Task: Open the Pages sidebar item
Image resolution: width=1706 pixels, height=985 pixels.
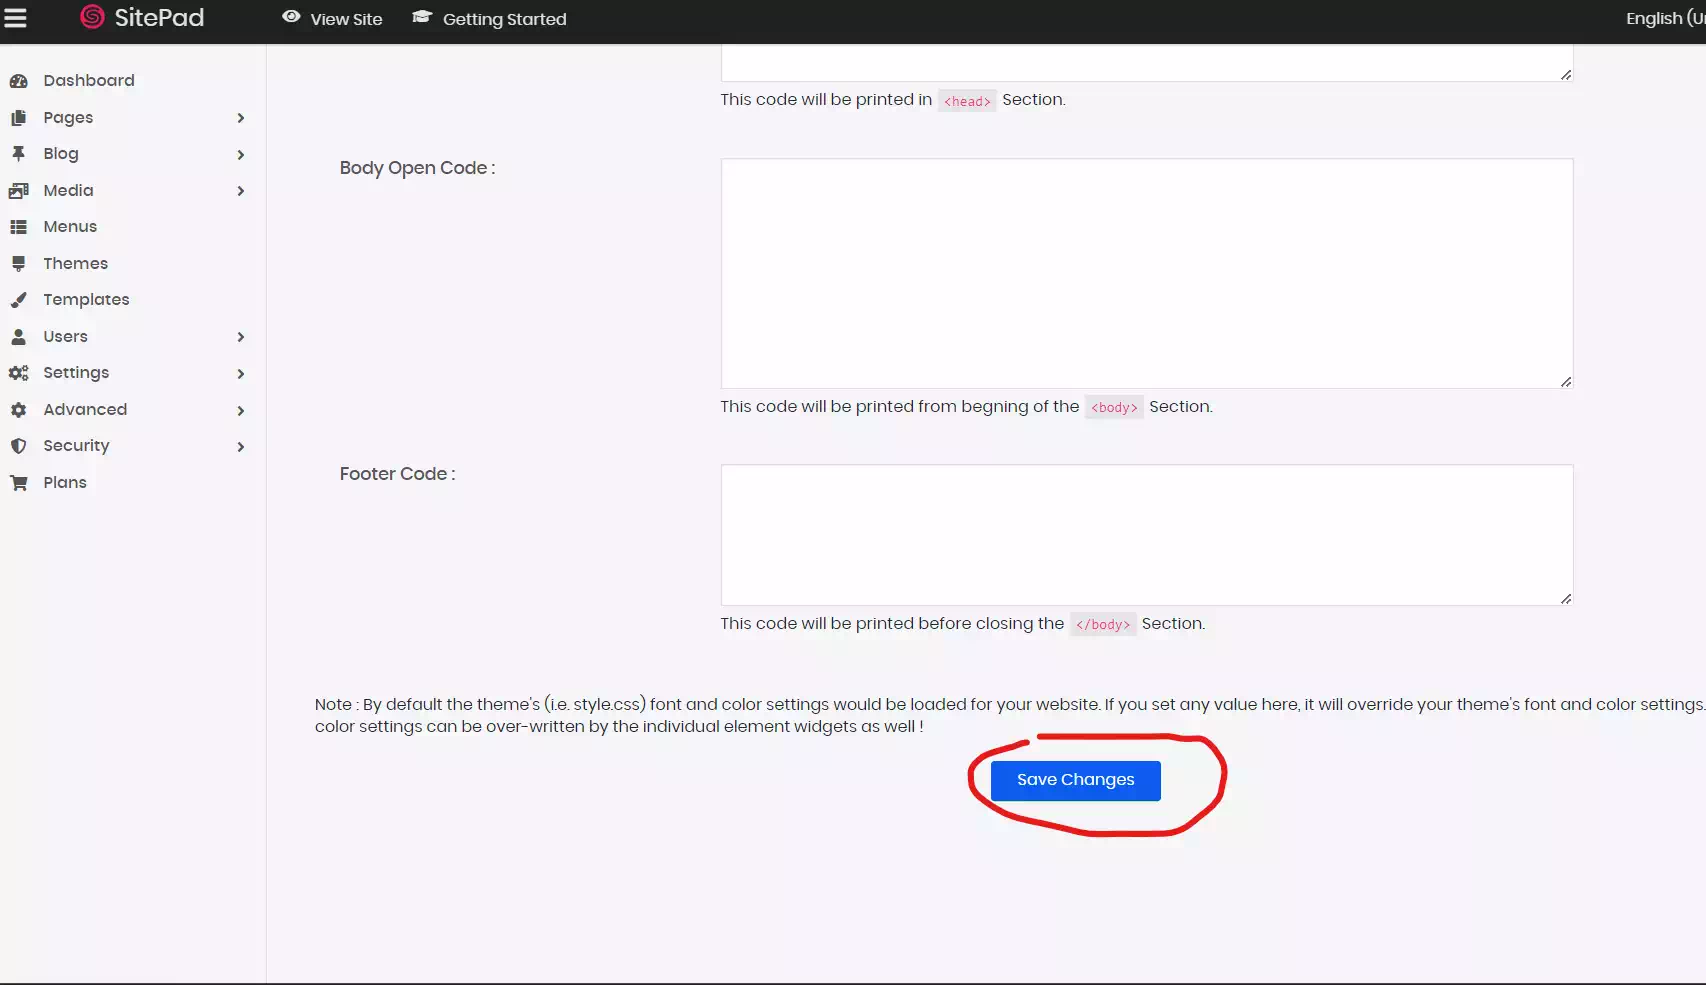Action: click(68, 117)
